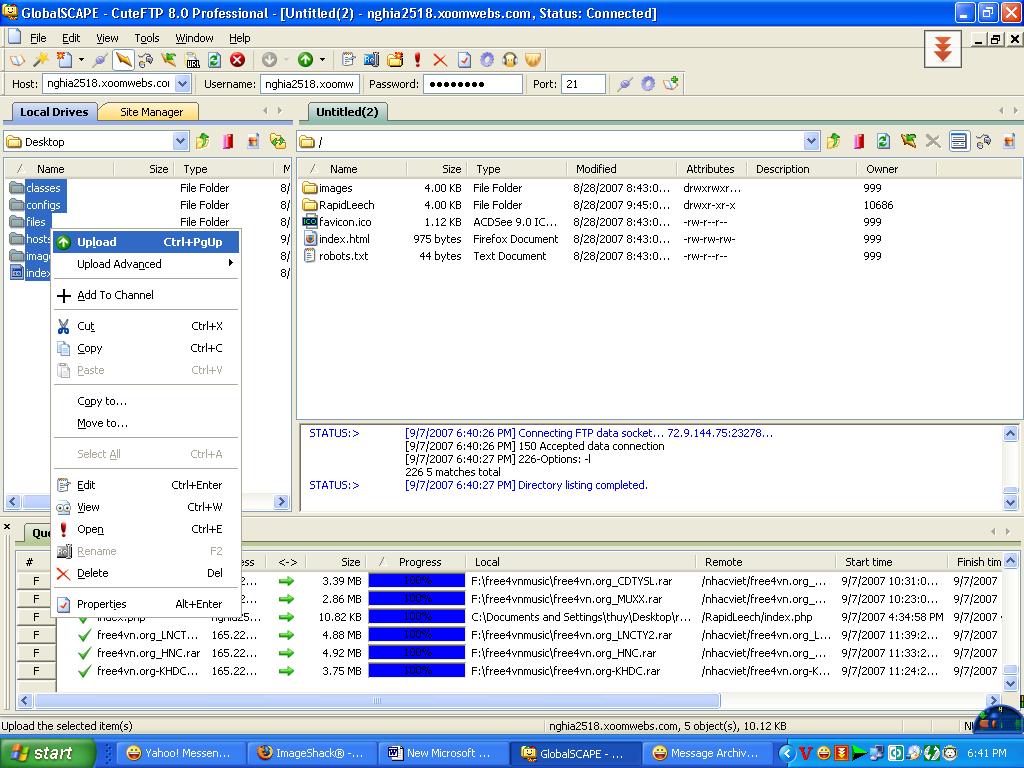Viewport: 1024px width, 768px height.
Task: Open the New document dropdown arrow
Action: (81, 60)
